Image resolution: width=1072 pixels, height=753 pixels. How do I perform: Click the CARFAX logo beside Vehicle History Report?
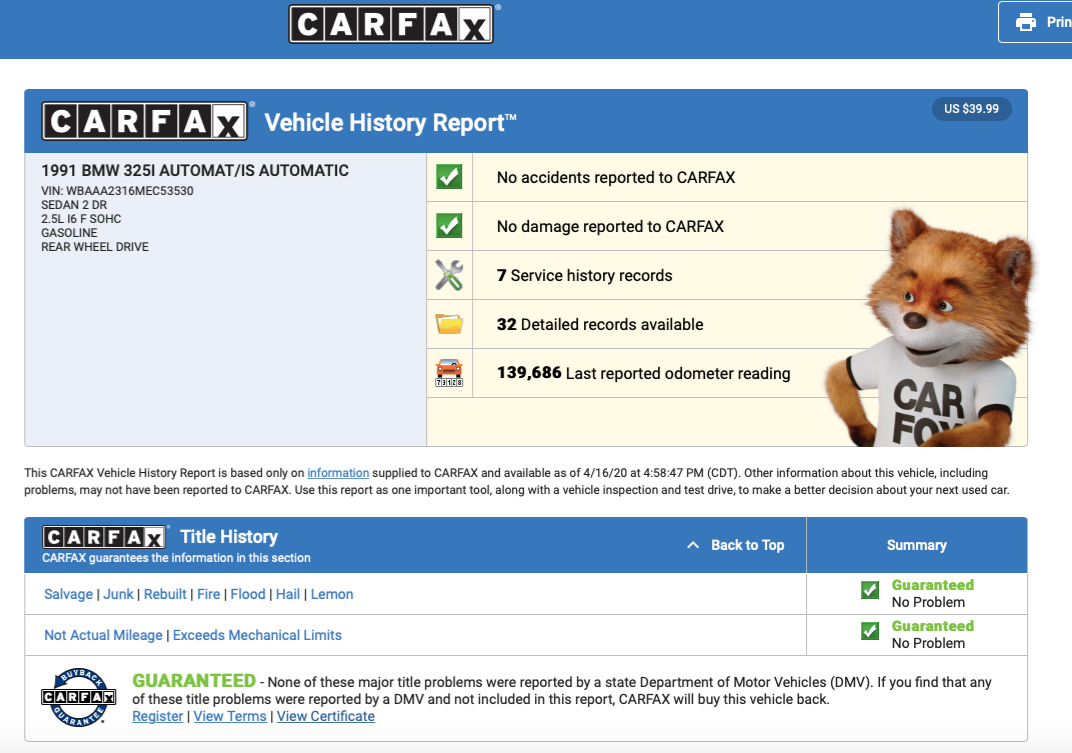click(x=144, y=121)
